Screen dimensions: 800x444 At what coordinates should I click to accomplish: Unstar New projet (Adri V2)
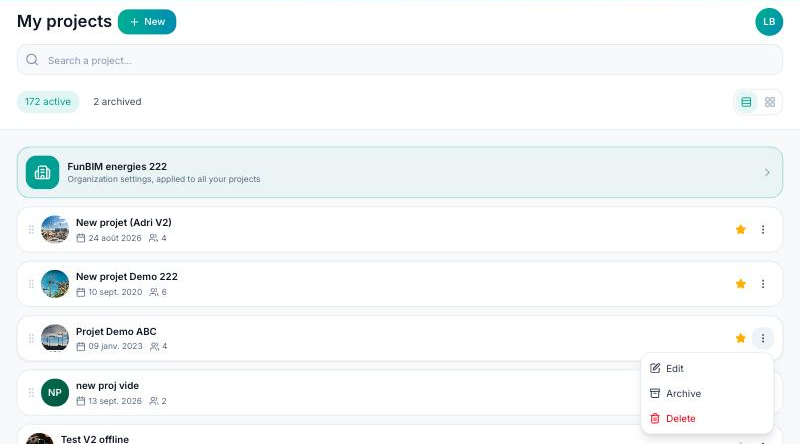pos(741,230)
